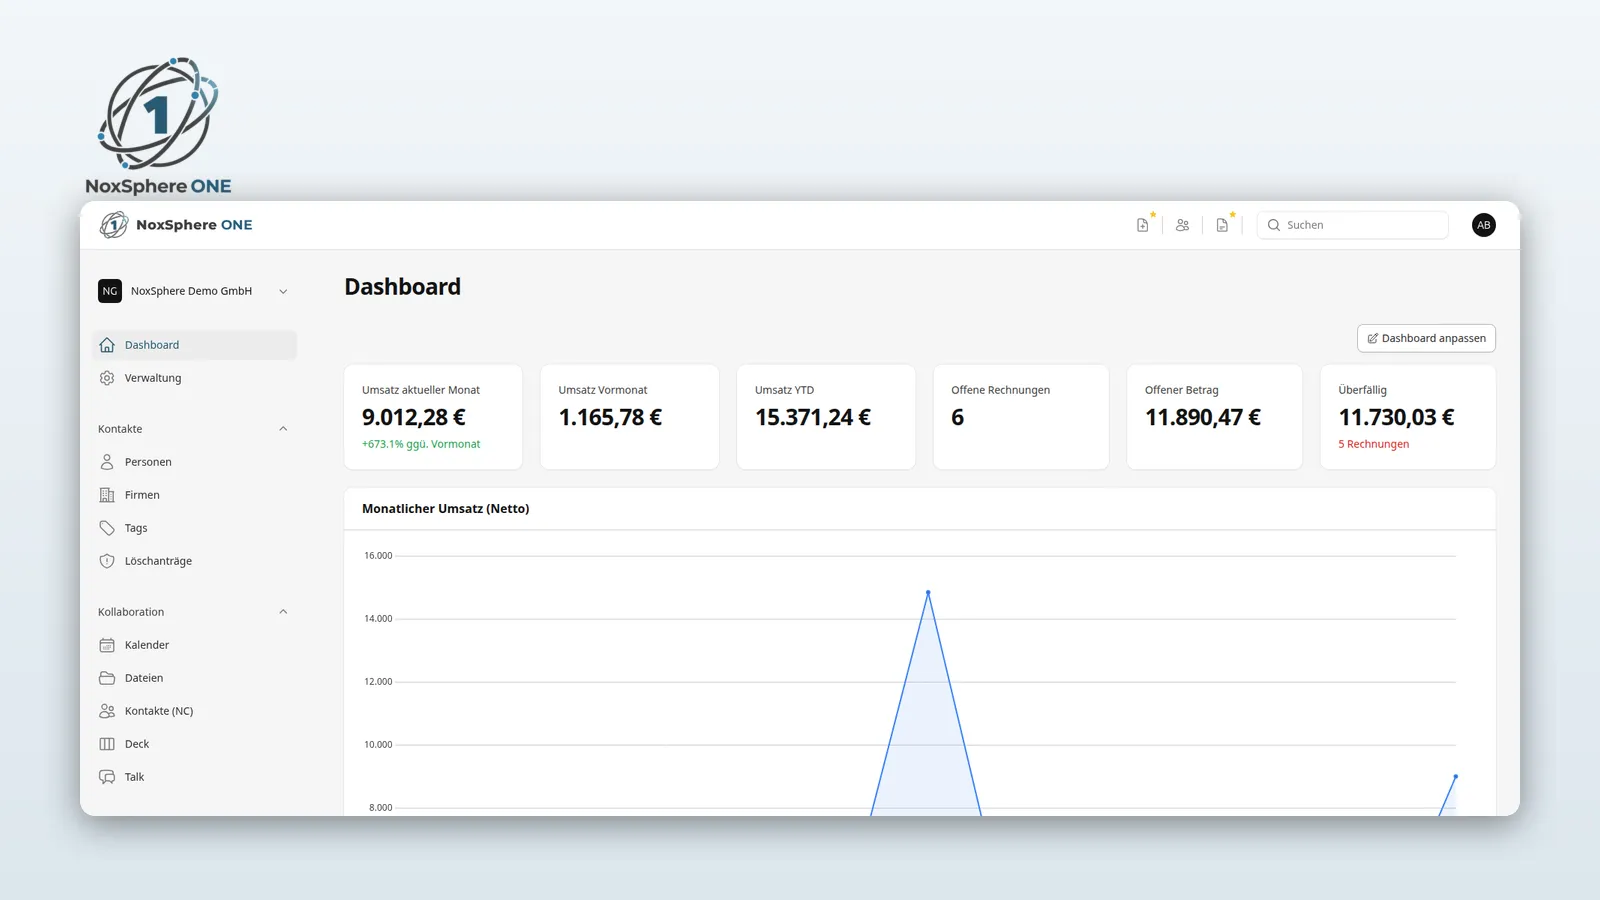
Task: Click the Personen person icon
Action: point(107,462)
